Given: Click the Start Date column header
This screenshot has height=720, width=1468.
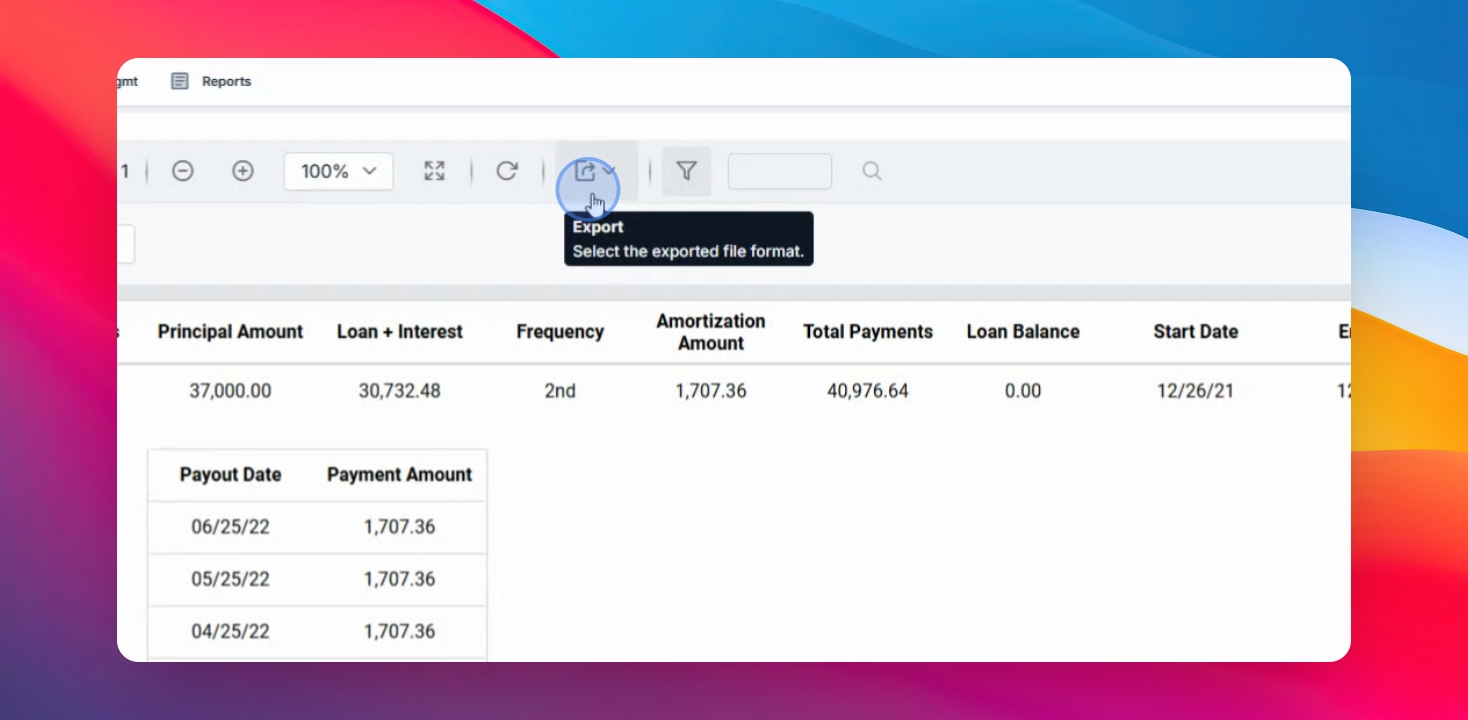Looking at the screenshot, I should coord(1196,332).
